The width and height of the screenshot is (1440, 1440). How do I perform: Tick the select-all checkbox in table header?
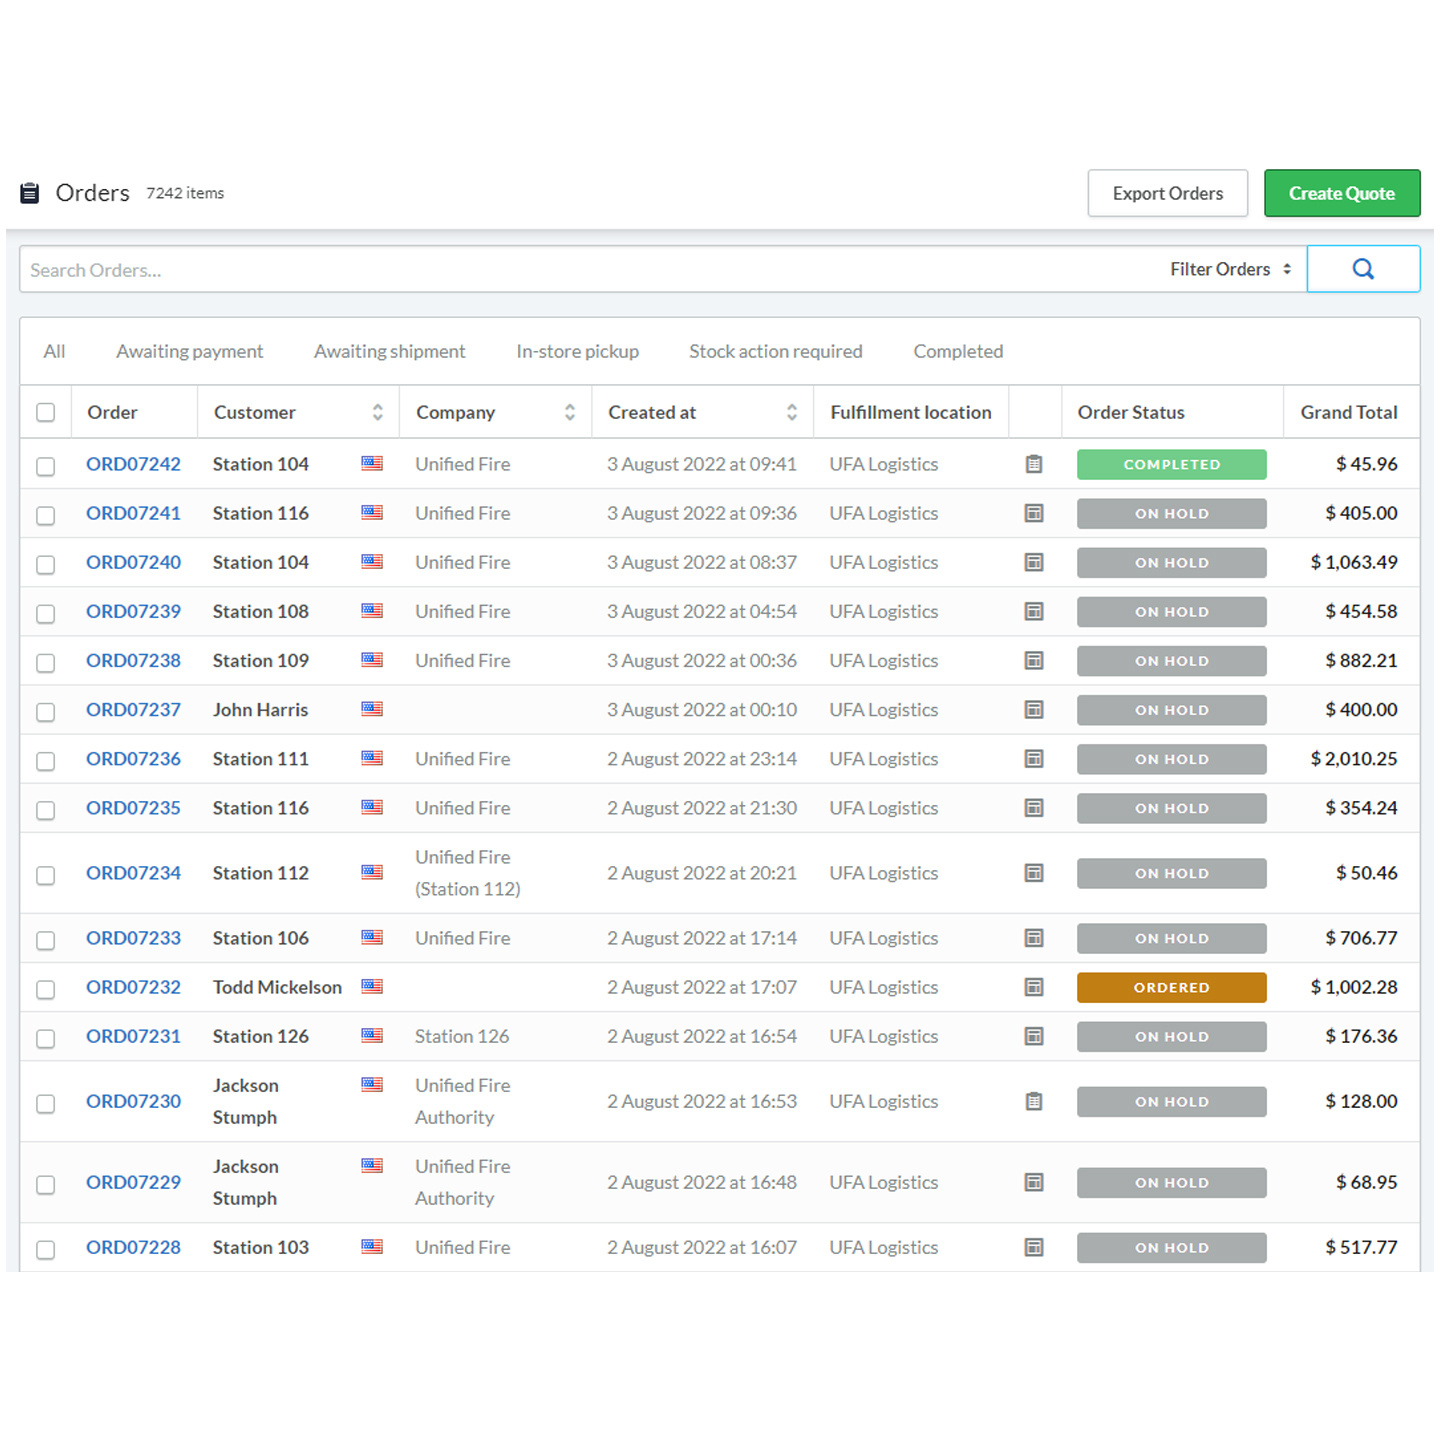(46, 412)
